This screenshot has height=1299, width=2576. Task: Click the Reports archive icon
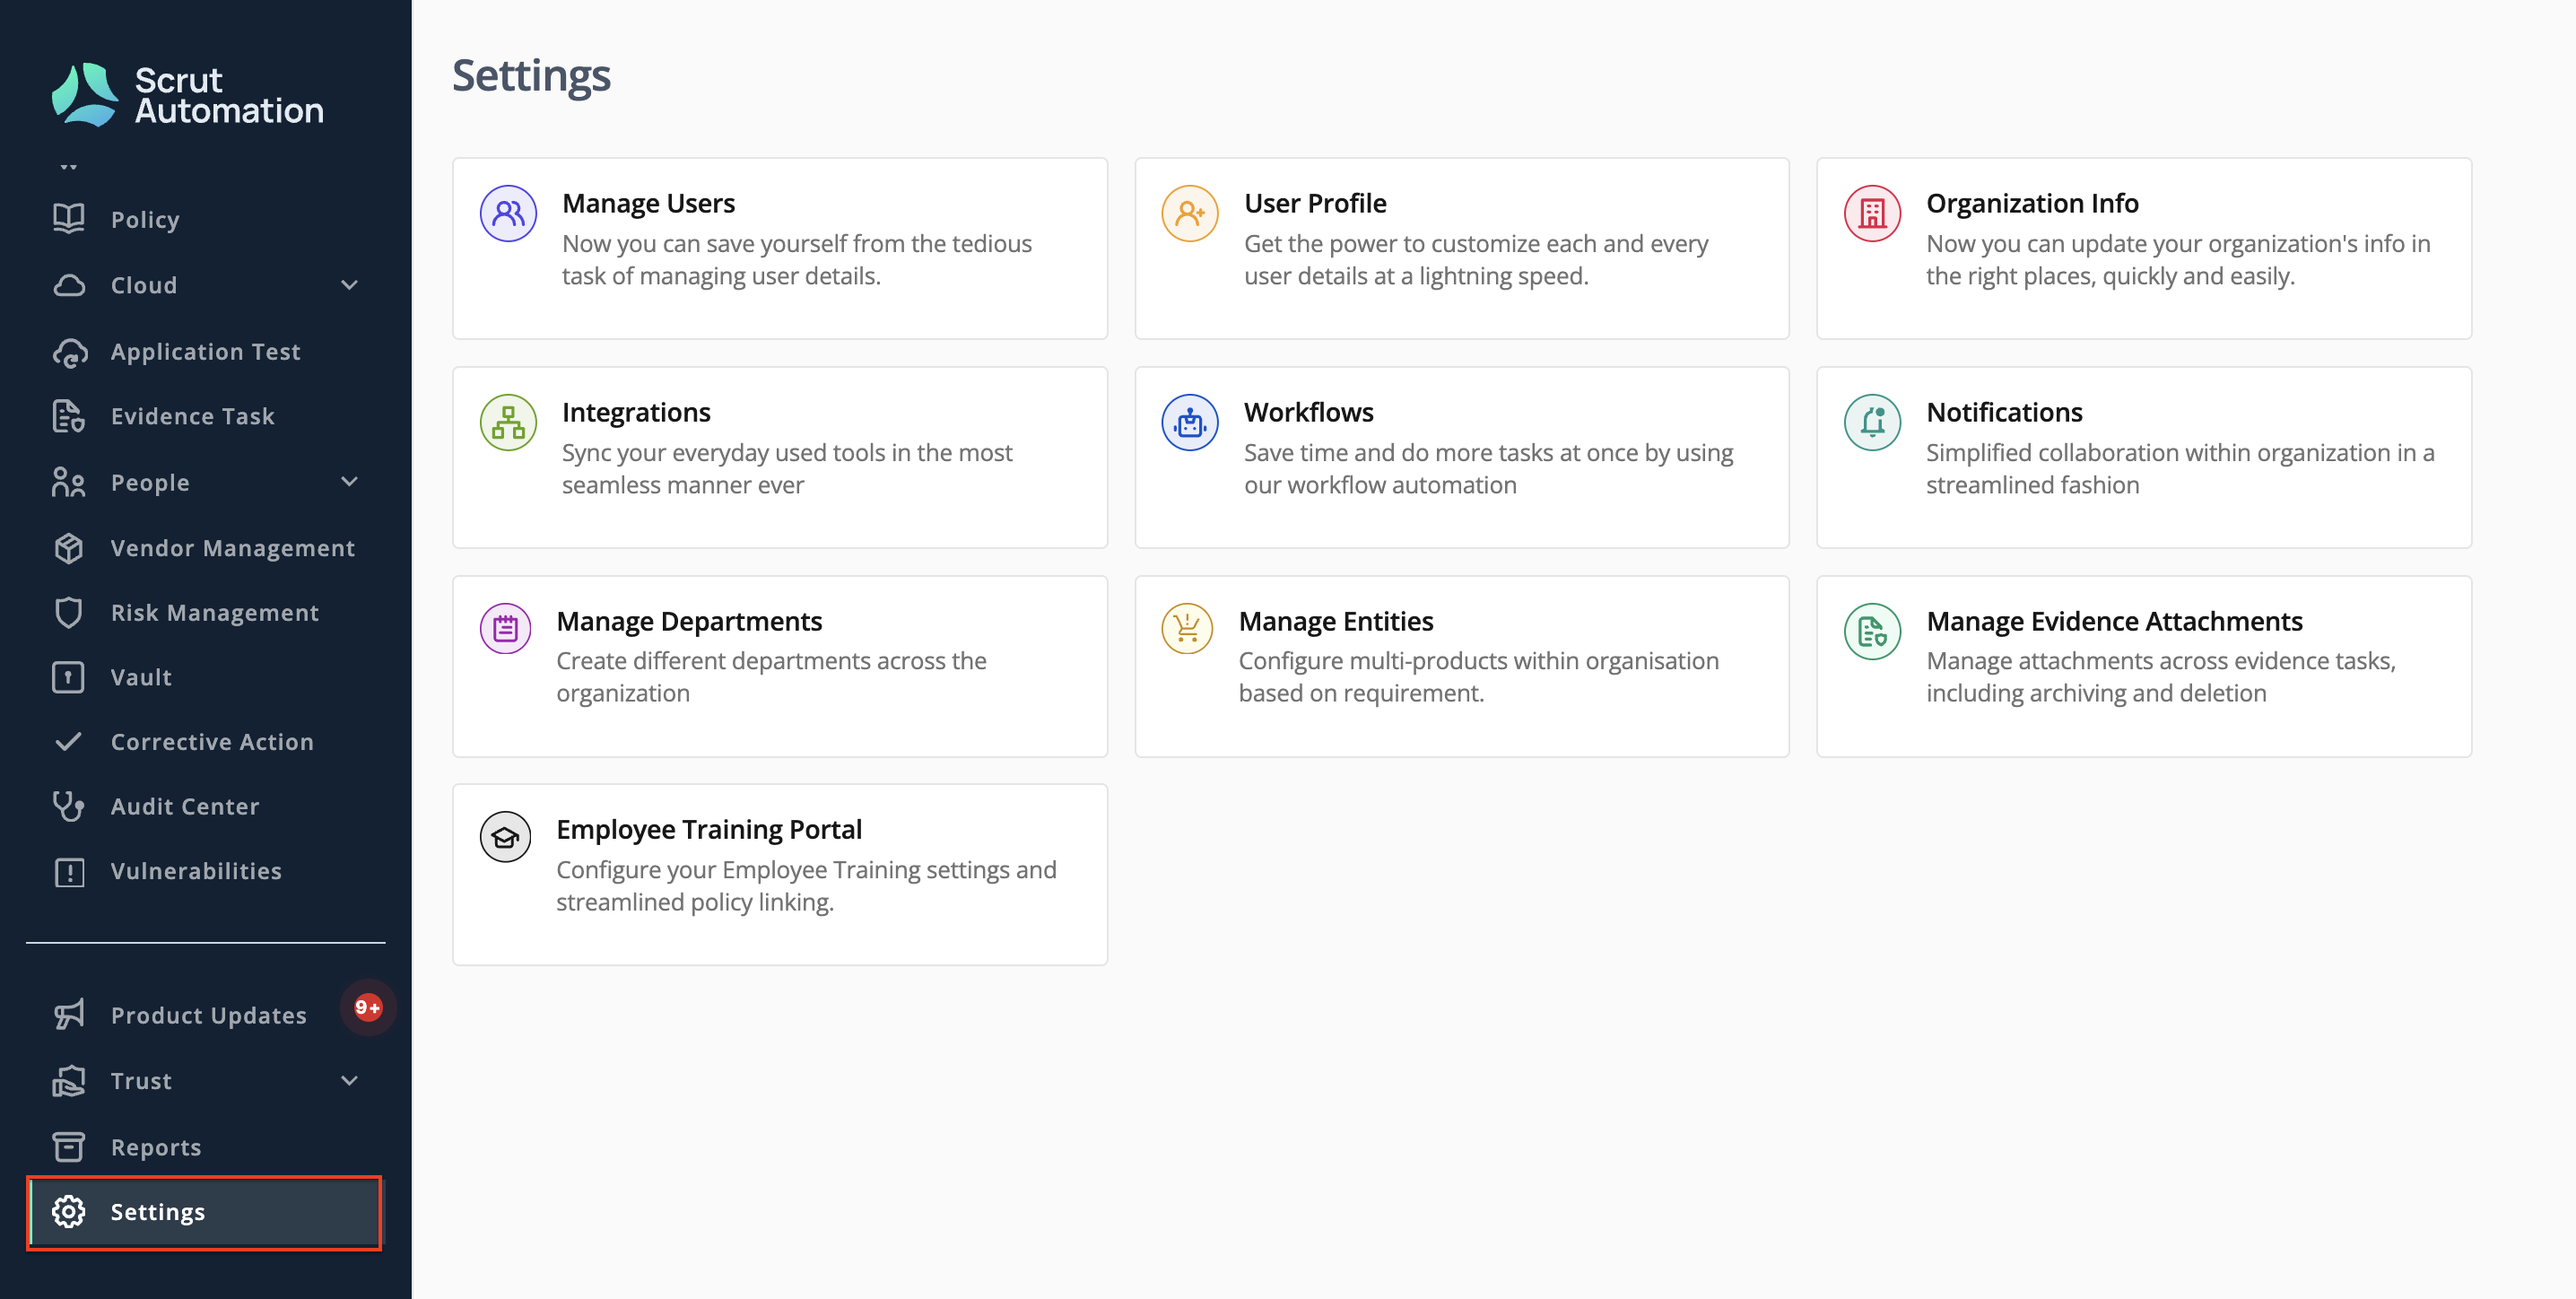69,1147
